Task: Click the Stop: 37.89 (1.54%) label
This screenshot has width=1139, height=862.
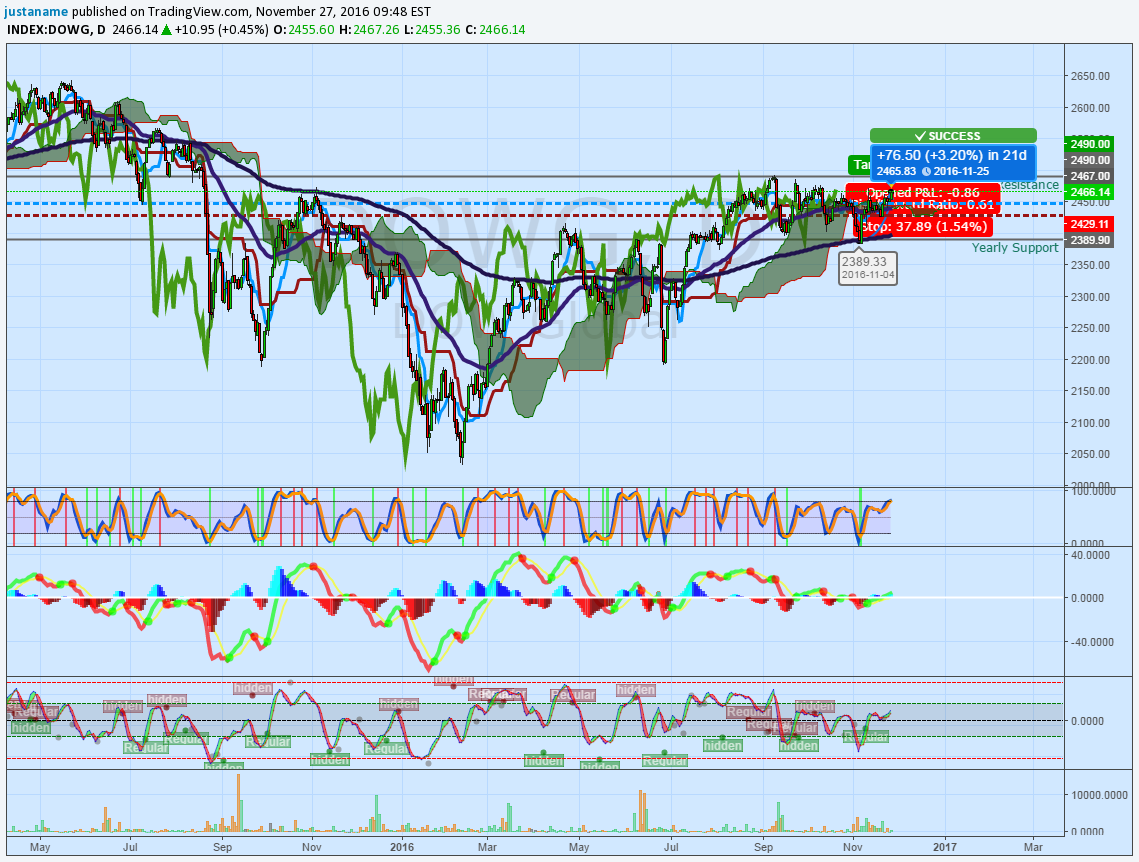Action: point(923,227)
